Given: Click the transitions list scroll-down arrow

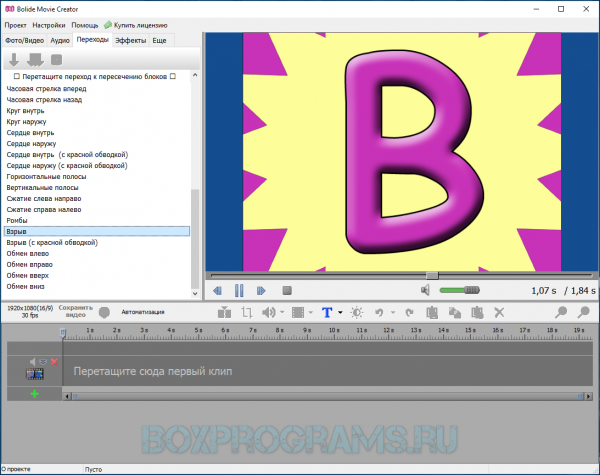Looking at the screenshot, I should coord(195,294).
